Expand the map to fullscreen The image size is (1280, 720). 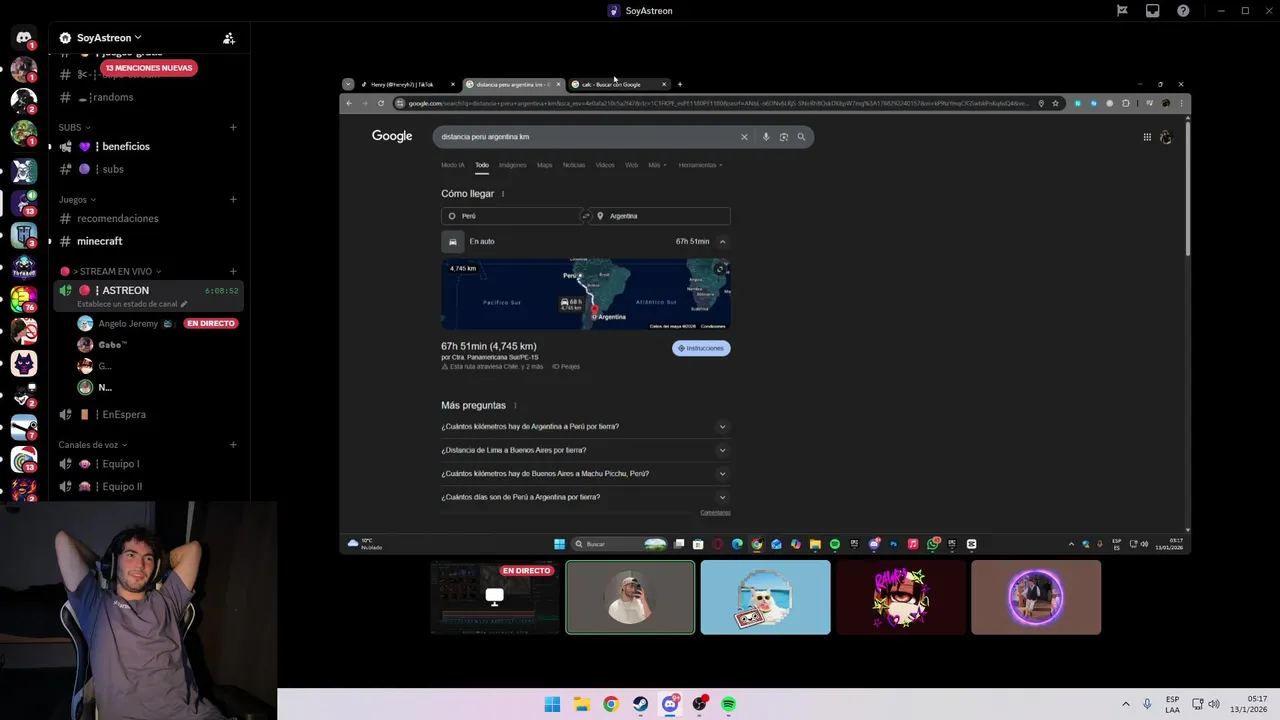point(719,269)
